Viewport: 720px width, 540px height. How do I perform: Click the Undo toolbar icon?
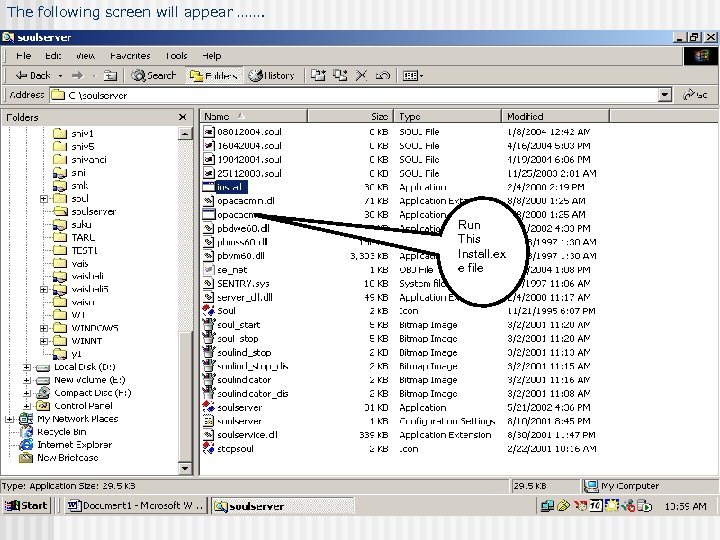click(x=382, y=75)
